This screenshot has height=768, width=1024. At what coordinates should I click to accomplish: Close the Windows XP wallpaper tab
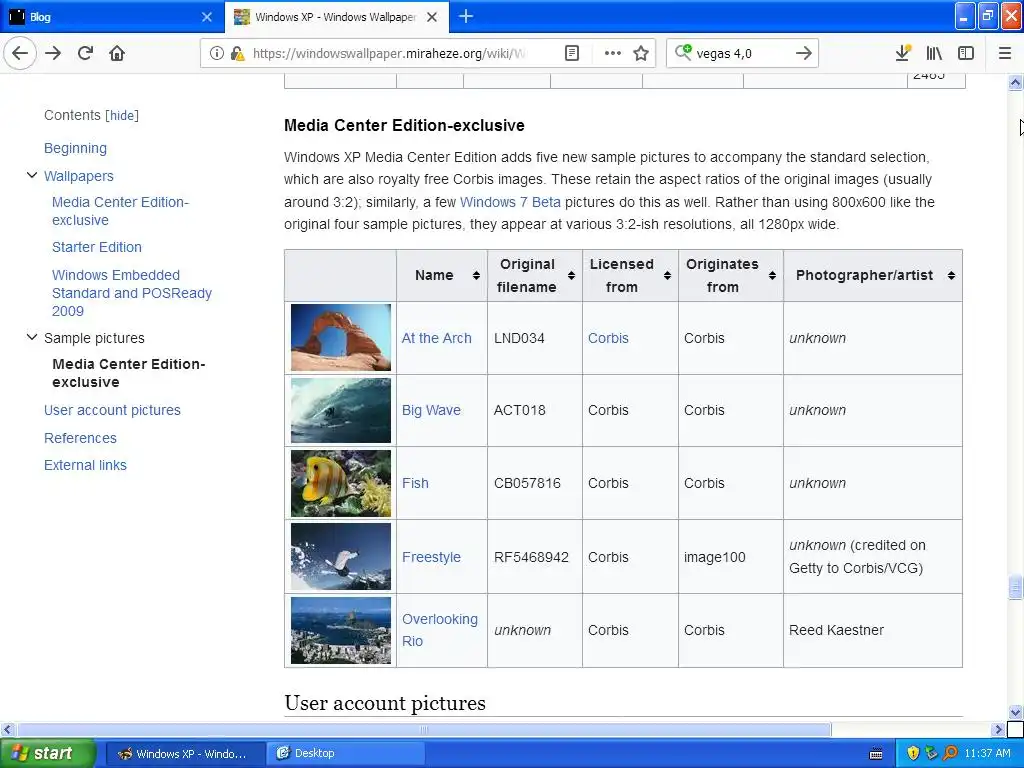(432, 17)
